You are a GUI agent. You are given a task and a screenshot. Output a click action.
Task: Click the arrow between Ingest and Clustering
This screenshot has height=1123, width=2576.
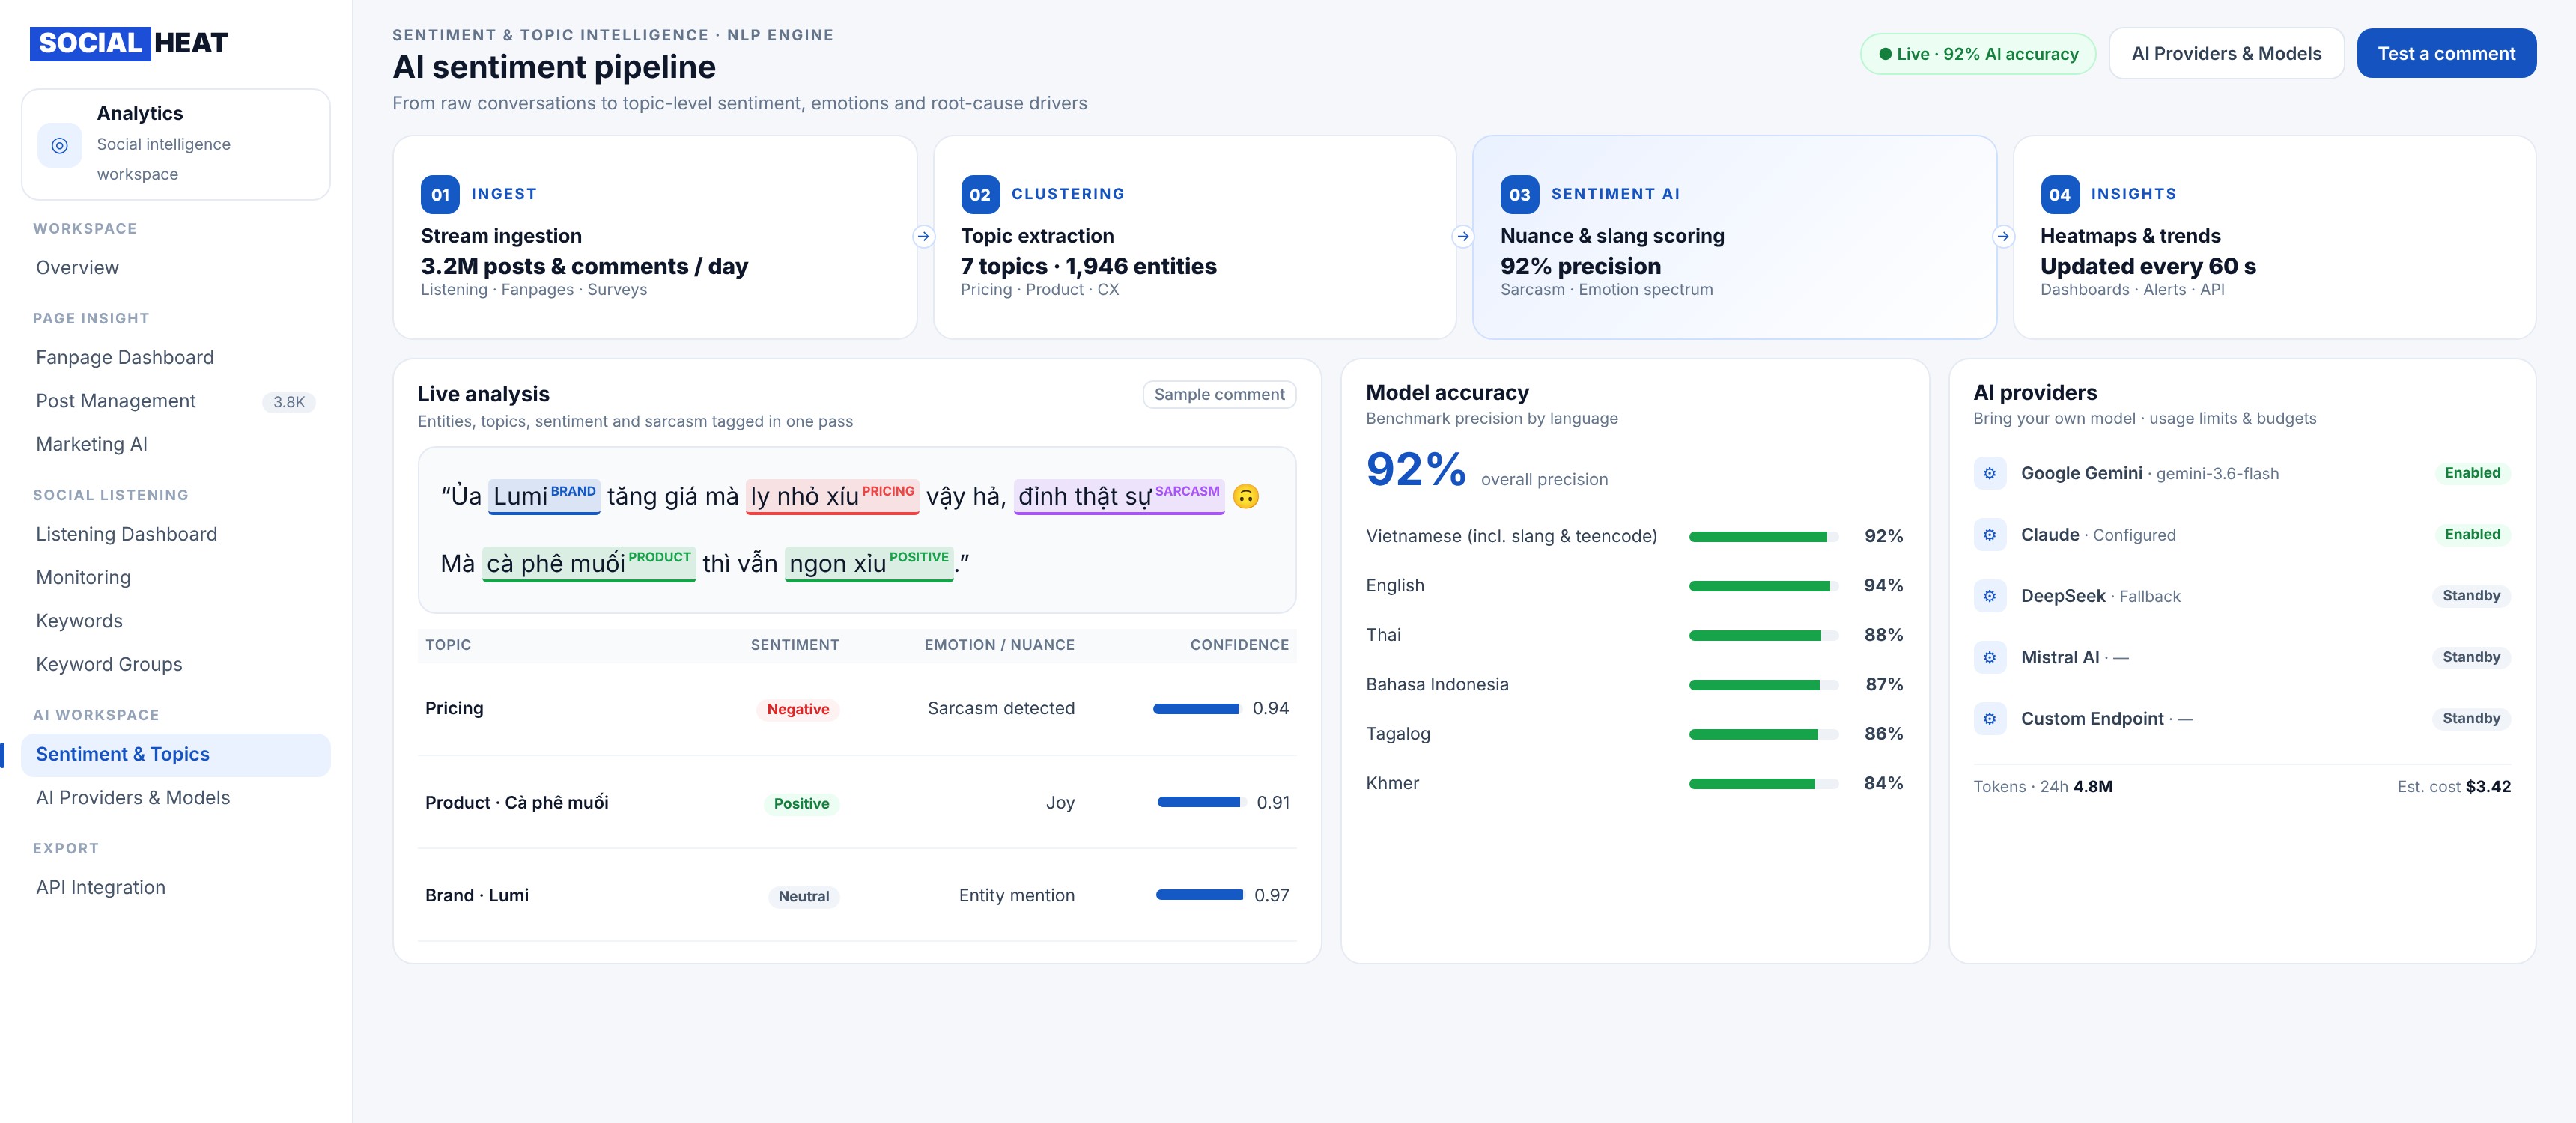pyautogui.click(x=924, y=237)
